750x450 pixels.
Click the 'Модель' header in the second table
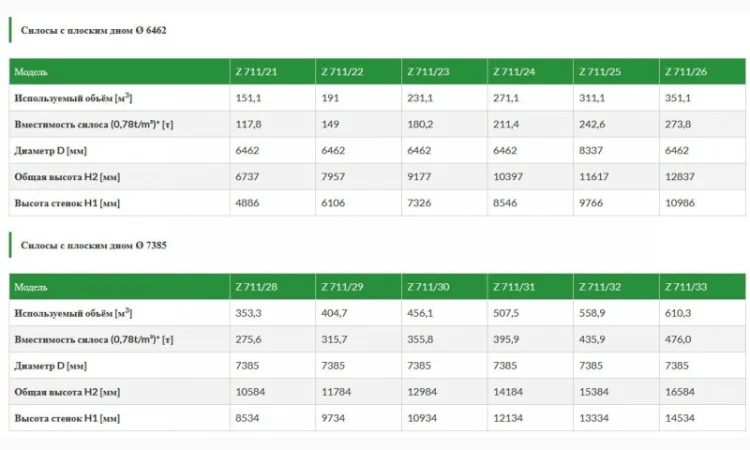(31, 287)
